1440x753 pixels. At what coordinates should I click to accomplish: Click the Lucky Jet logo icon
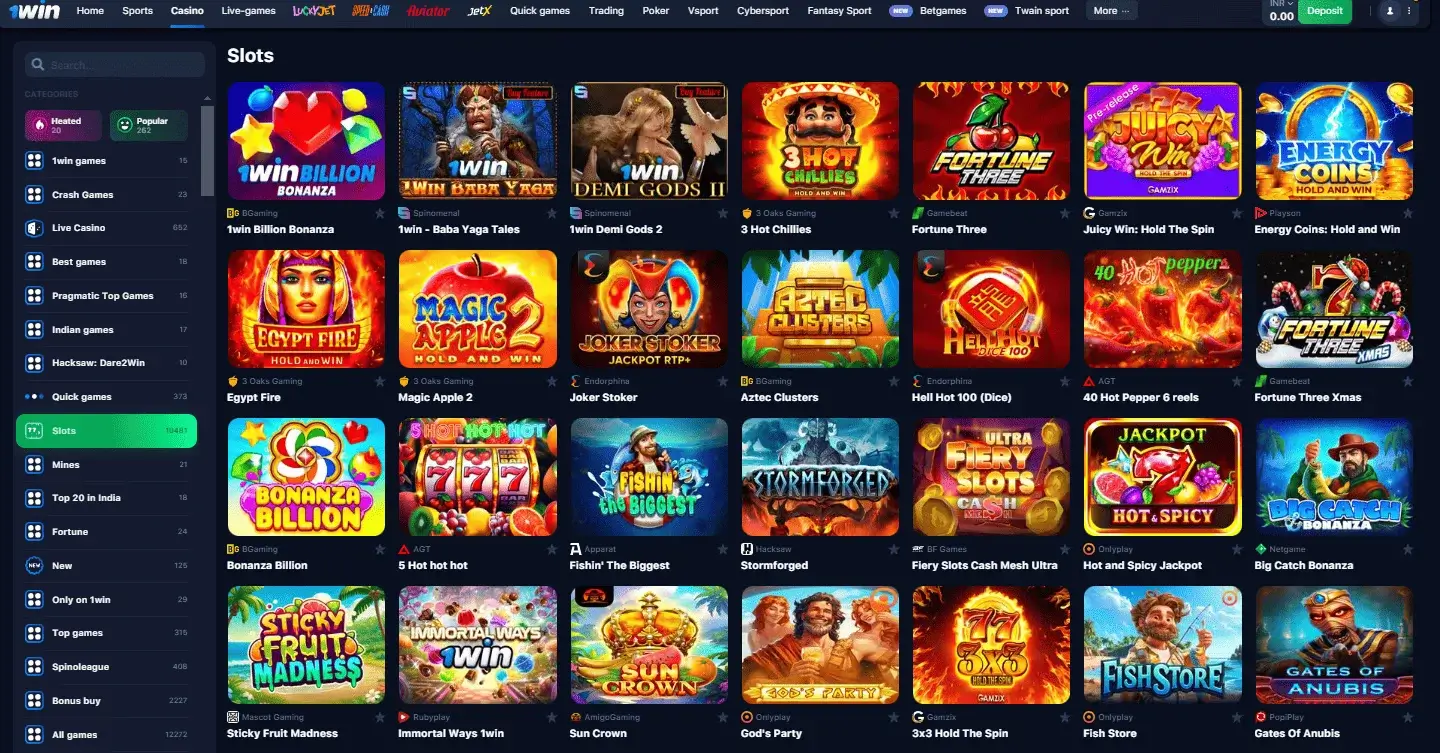313,11
